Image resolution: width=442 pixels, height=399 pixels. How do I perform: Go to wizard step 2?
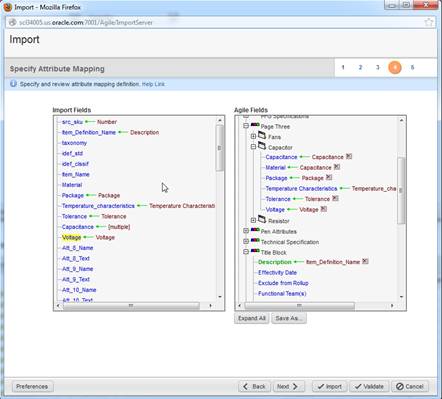click(360, 67)
